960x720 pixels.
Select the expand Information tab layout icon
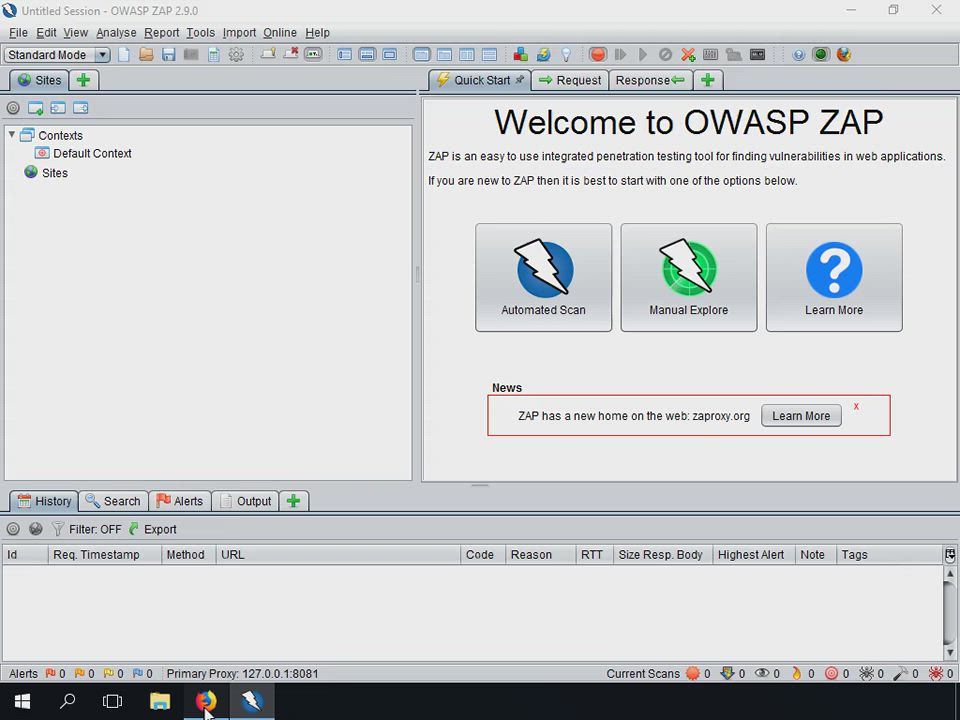pos(367,54)
